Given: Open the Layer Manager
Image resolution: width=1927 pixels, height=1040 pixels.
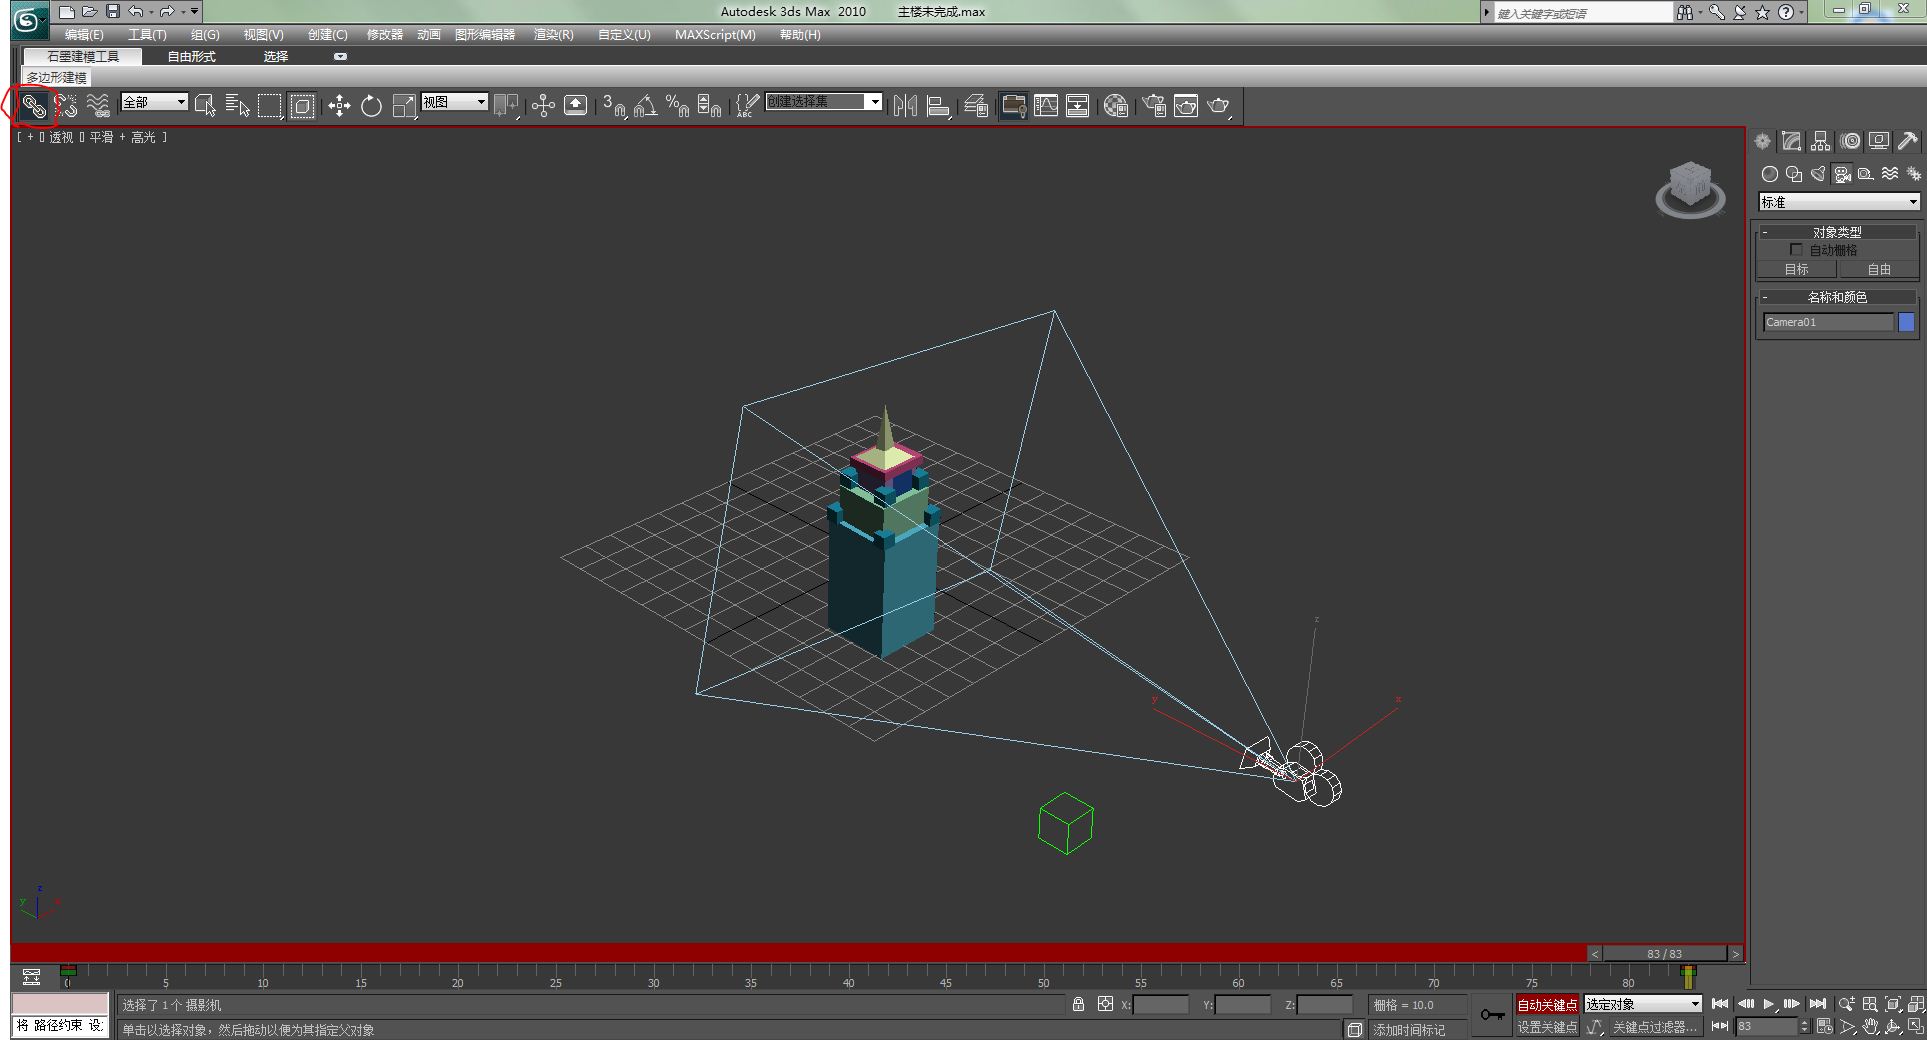Looking at the screenshot, I should click(976, 106).
